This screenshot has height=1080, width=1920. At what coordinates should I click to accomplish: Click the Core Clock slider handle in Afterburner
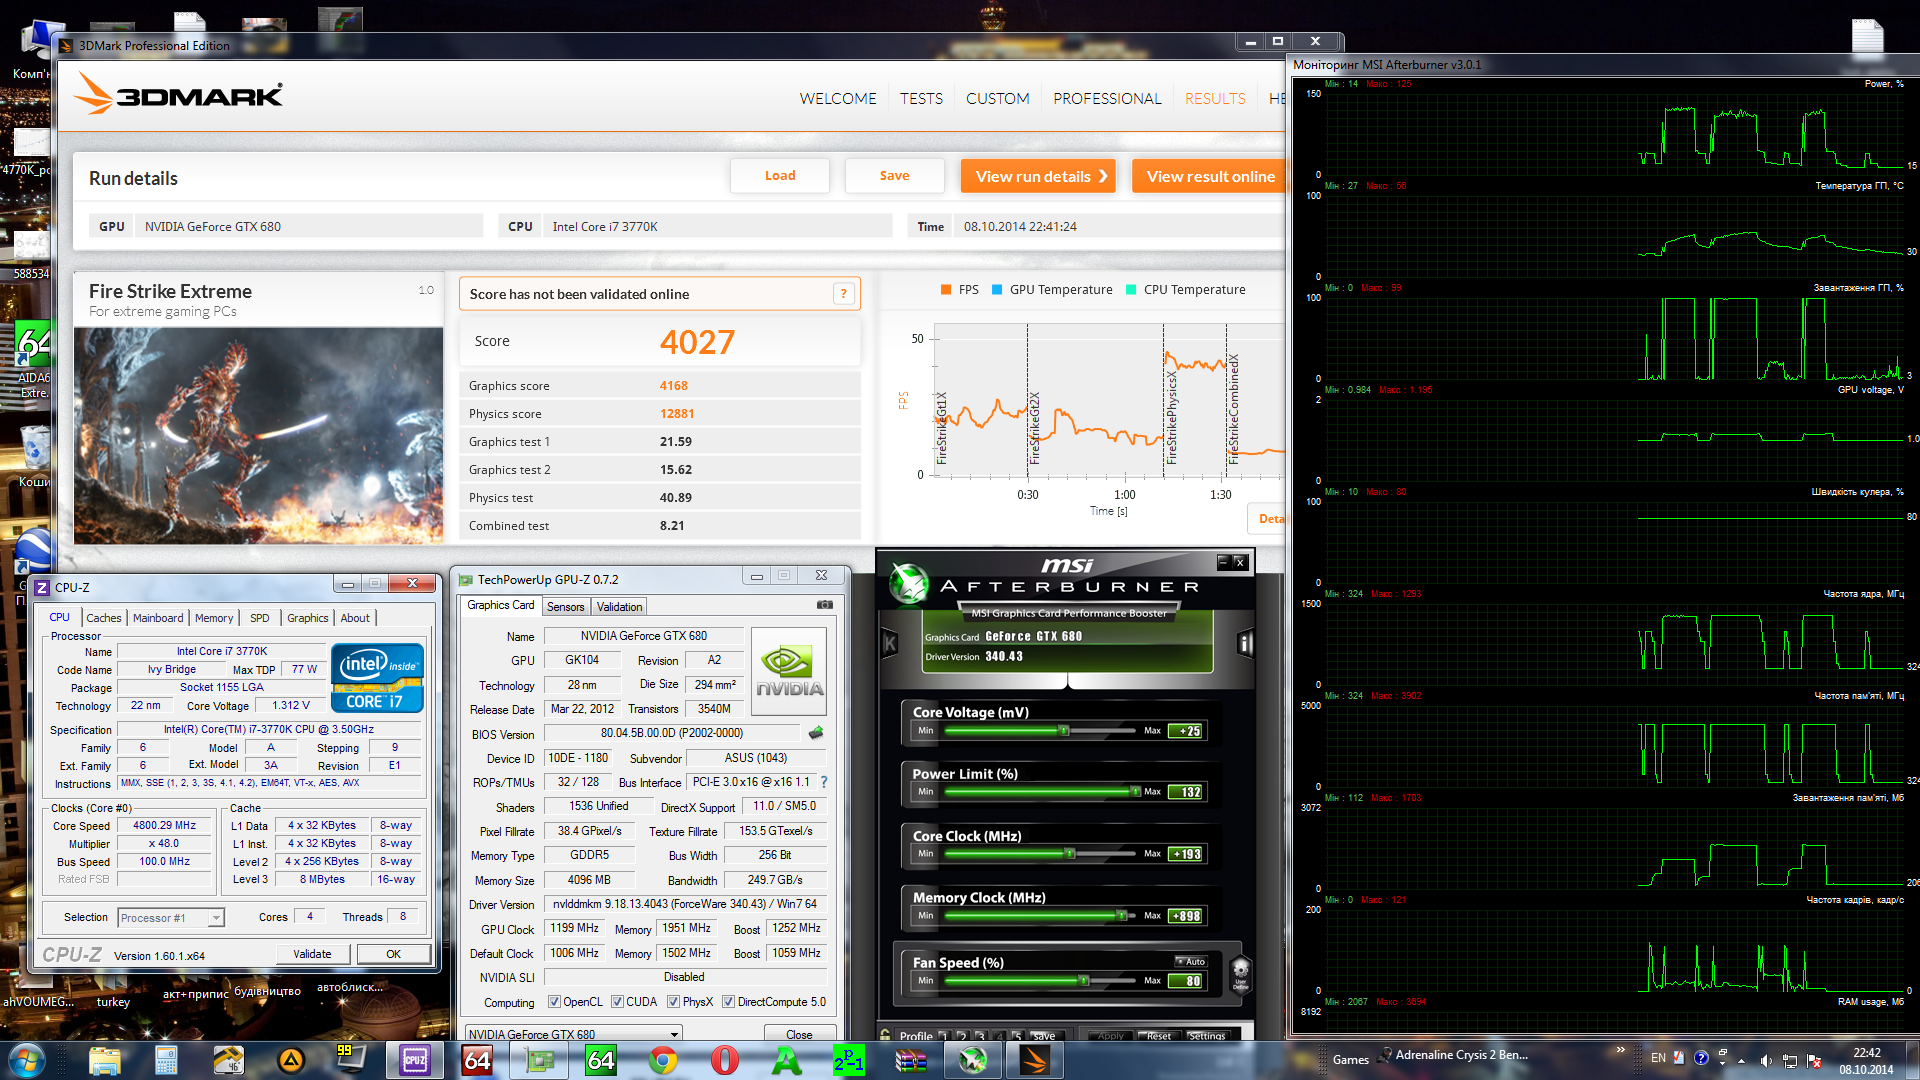pos(1070,854)
